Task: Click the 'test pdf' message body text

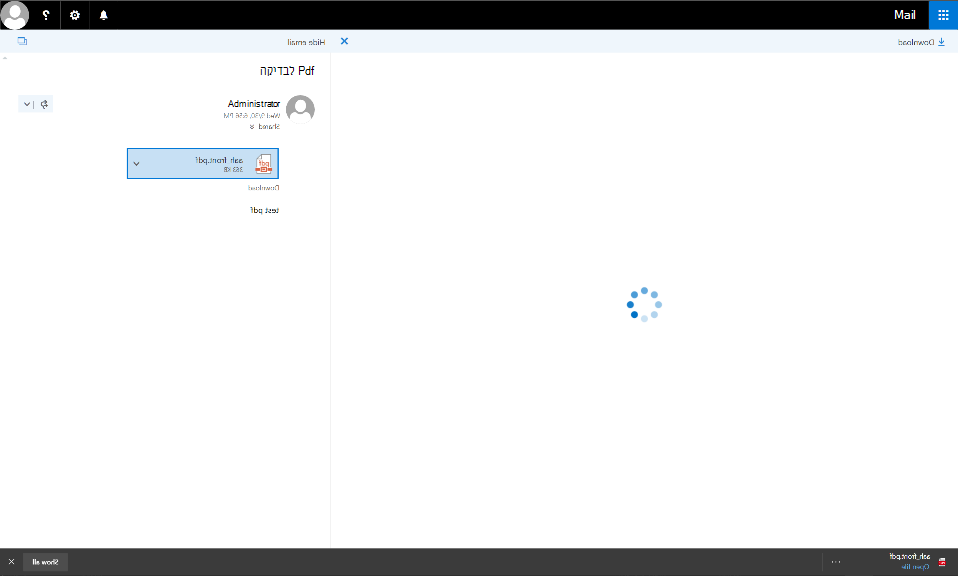Action: click(264, 210)
